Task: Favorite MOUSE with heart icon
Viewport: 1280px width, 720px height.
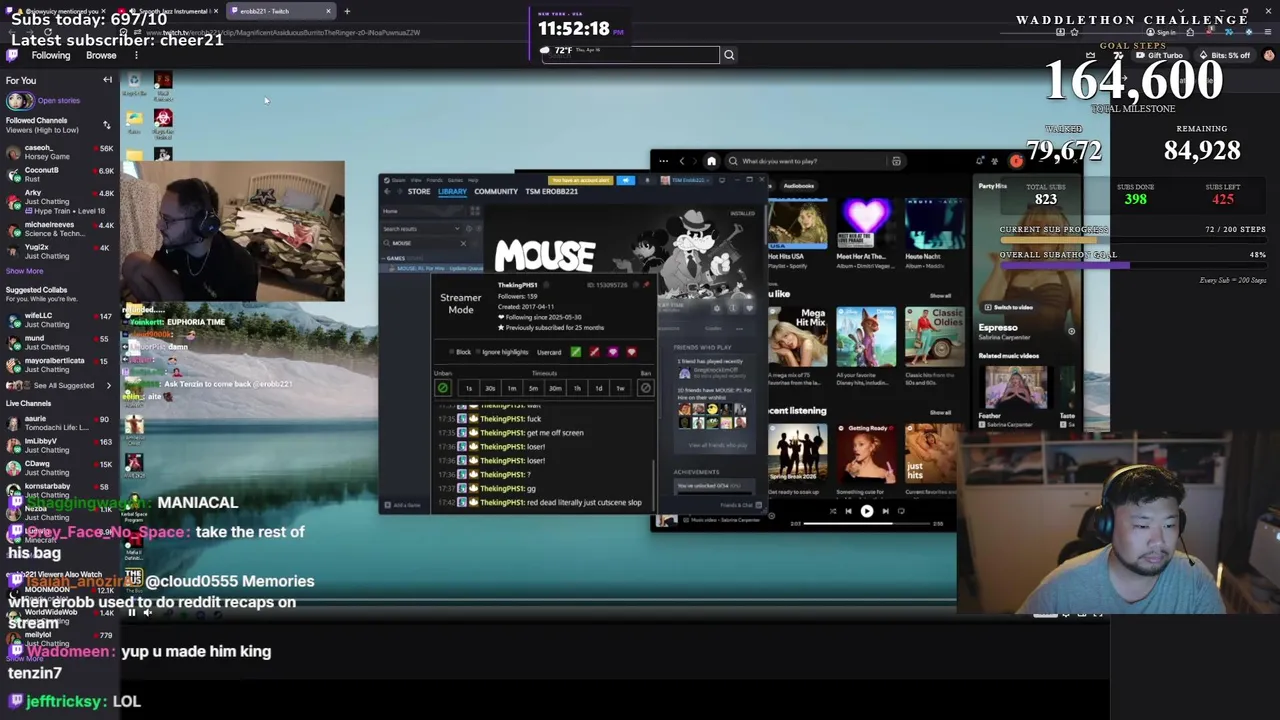Action: pos(749,308)
